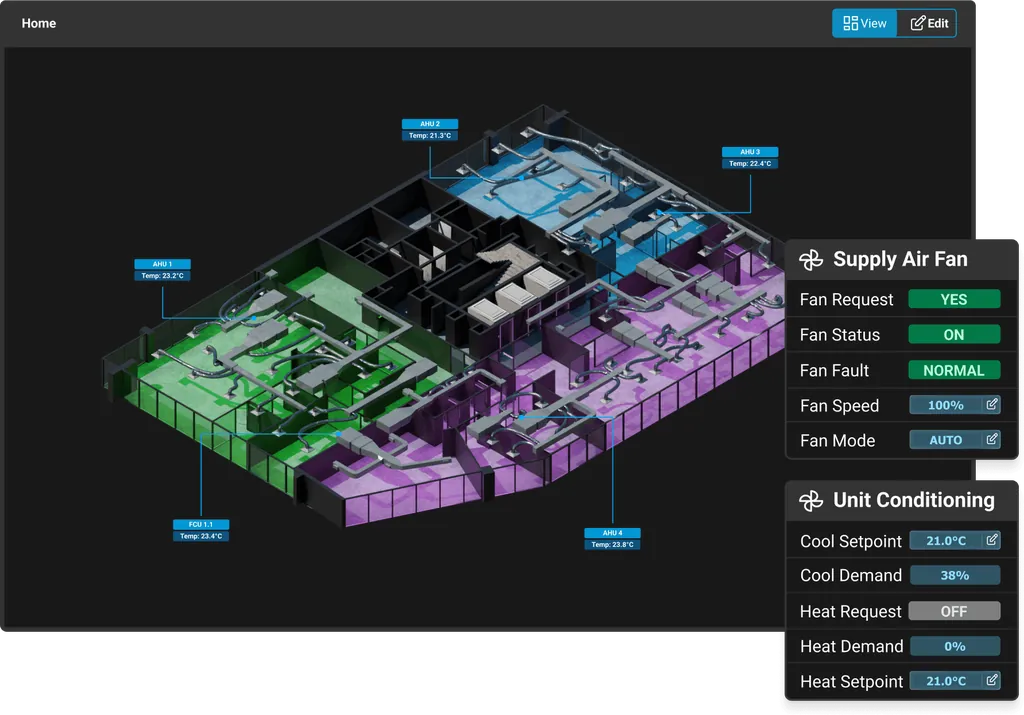1024x715 pixels.
Task: Click the Fan Fault label
Action: (x=834, y=370)
